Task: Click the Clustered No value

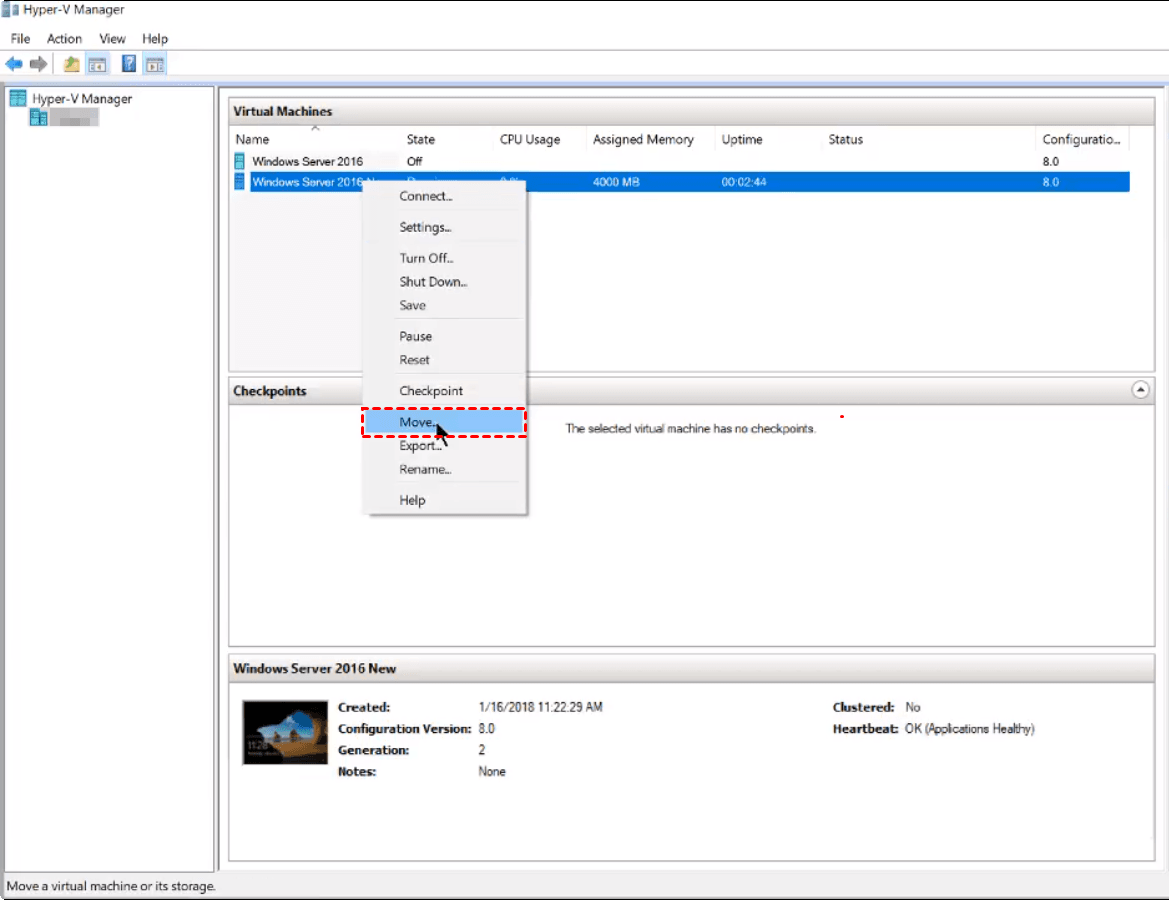Action: pyautogui.click(x=913, y=707)
